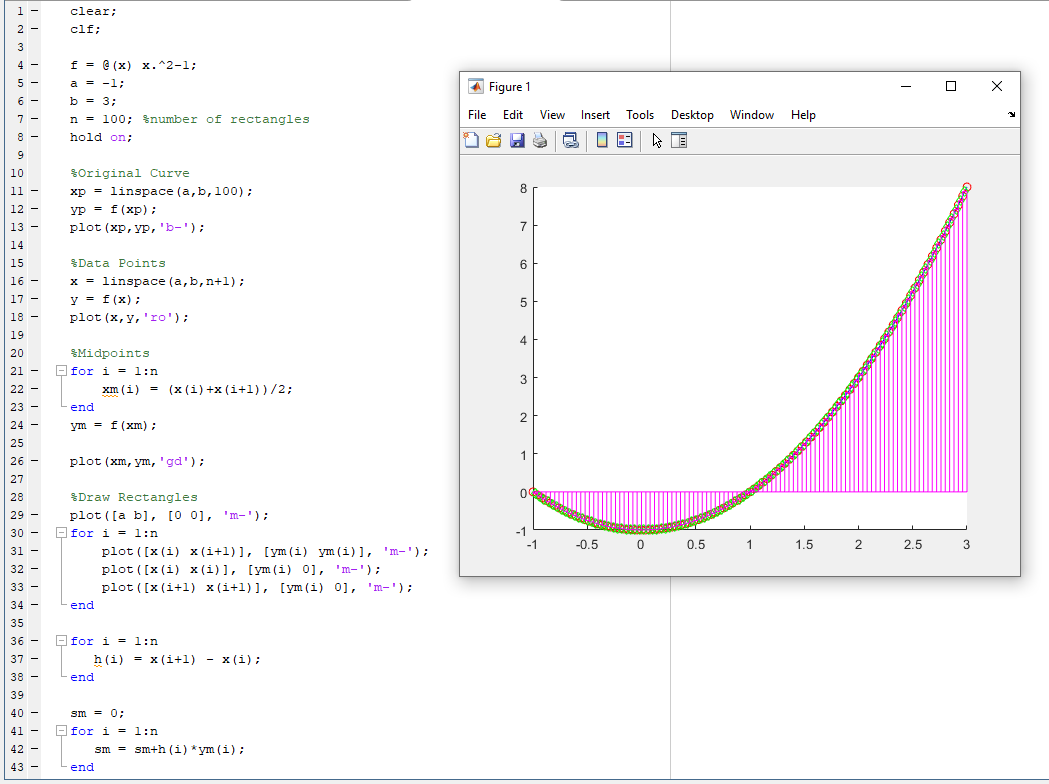
Task: Open the File menu in Figure 1
Action: [x=477, y=115]
